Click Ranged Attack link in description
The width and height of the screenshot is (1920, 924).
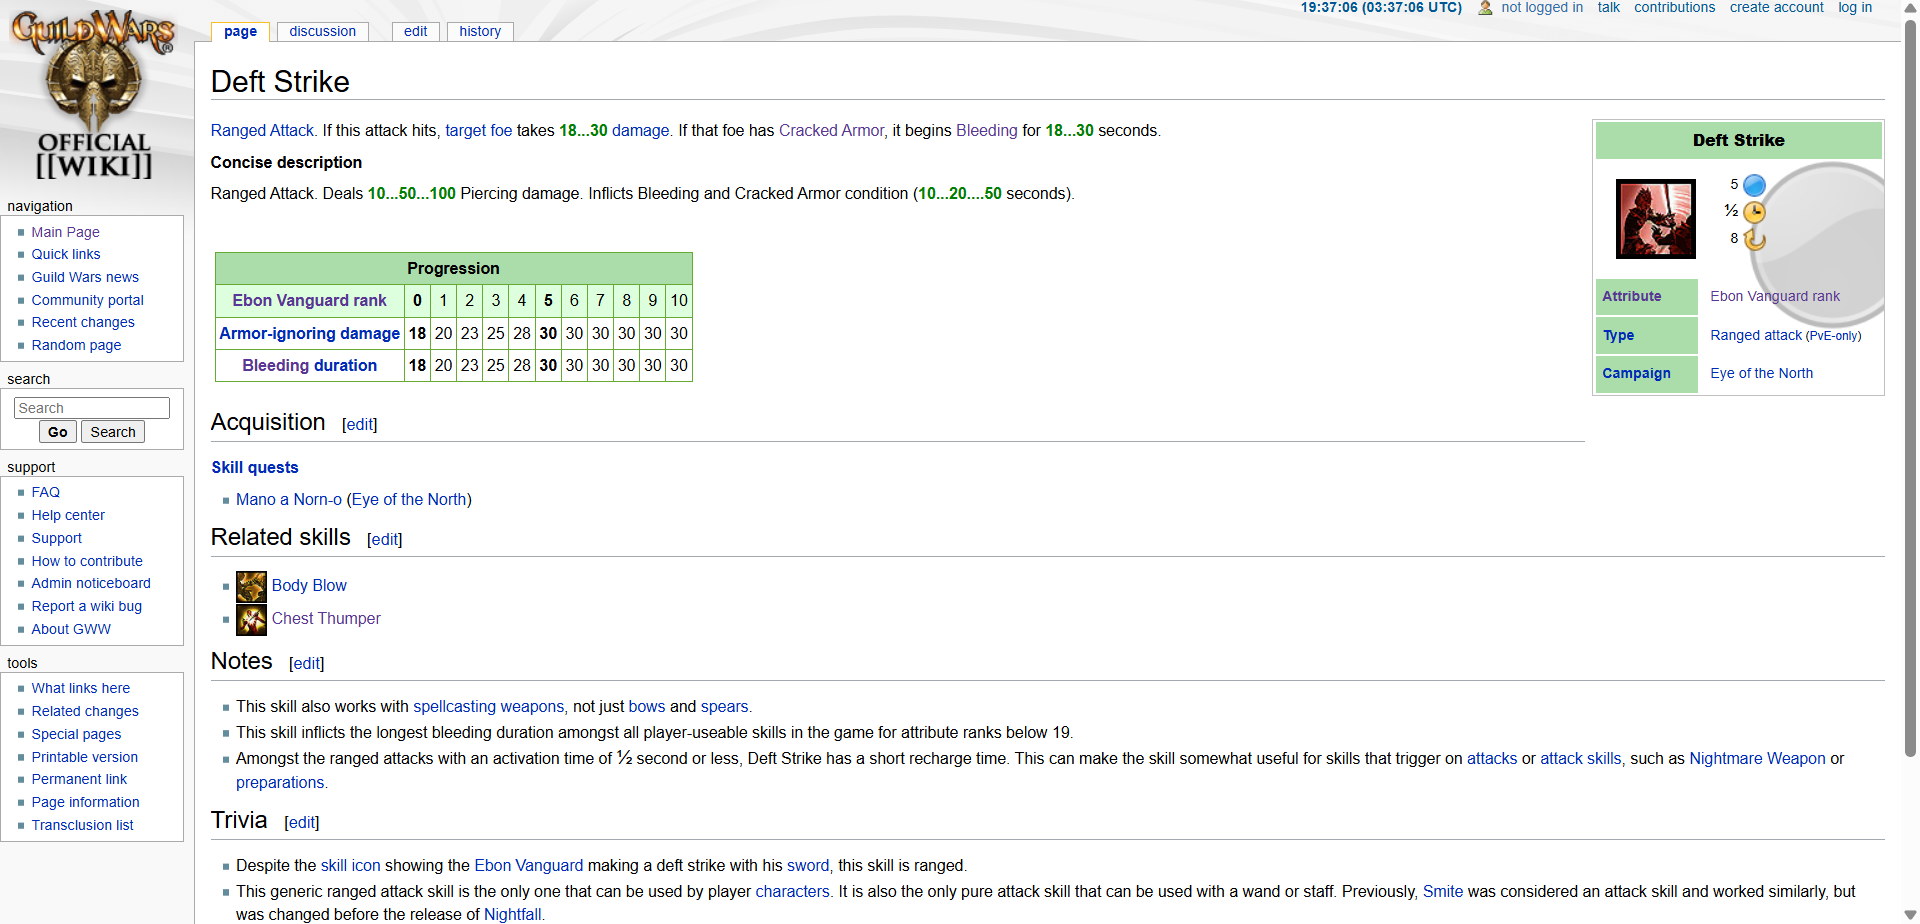262,130
